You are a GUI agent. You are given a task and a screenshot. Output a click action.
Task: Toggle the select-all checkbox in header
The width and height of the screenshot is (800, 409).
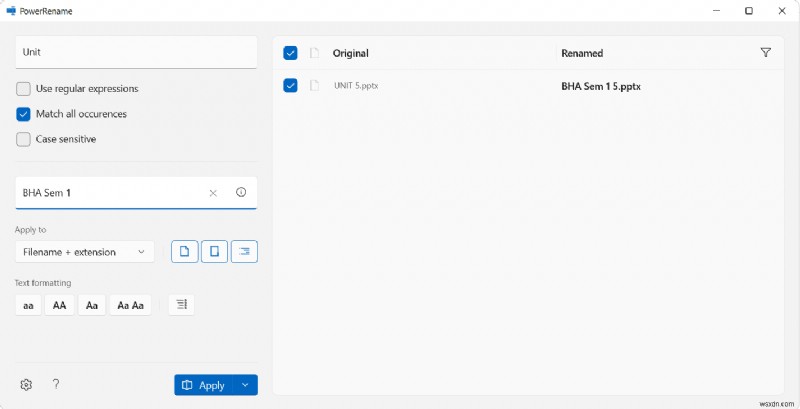click(x=290, y=53)
